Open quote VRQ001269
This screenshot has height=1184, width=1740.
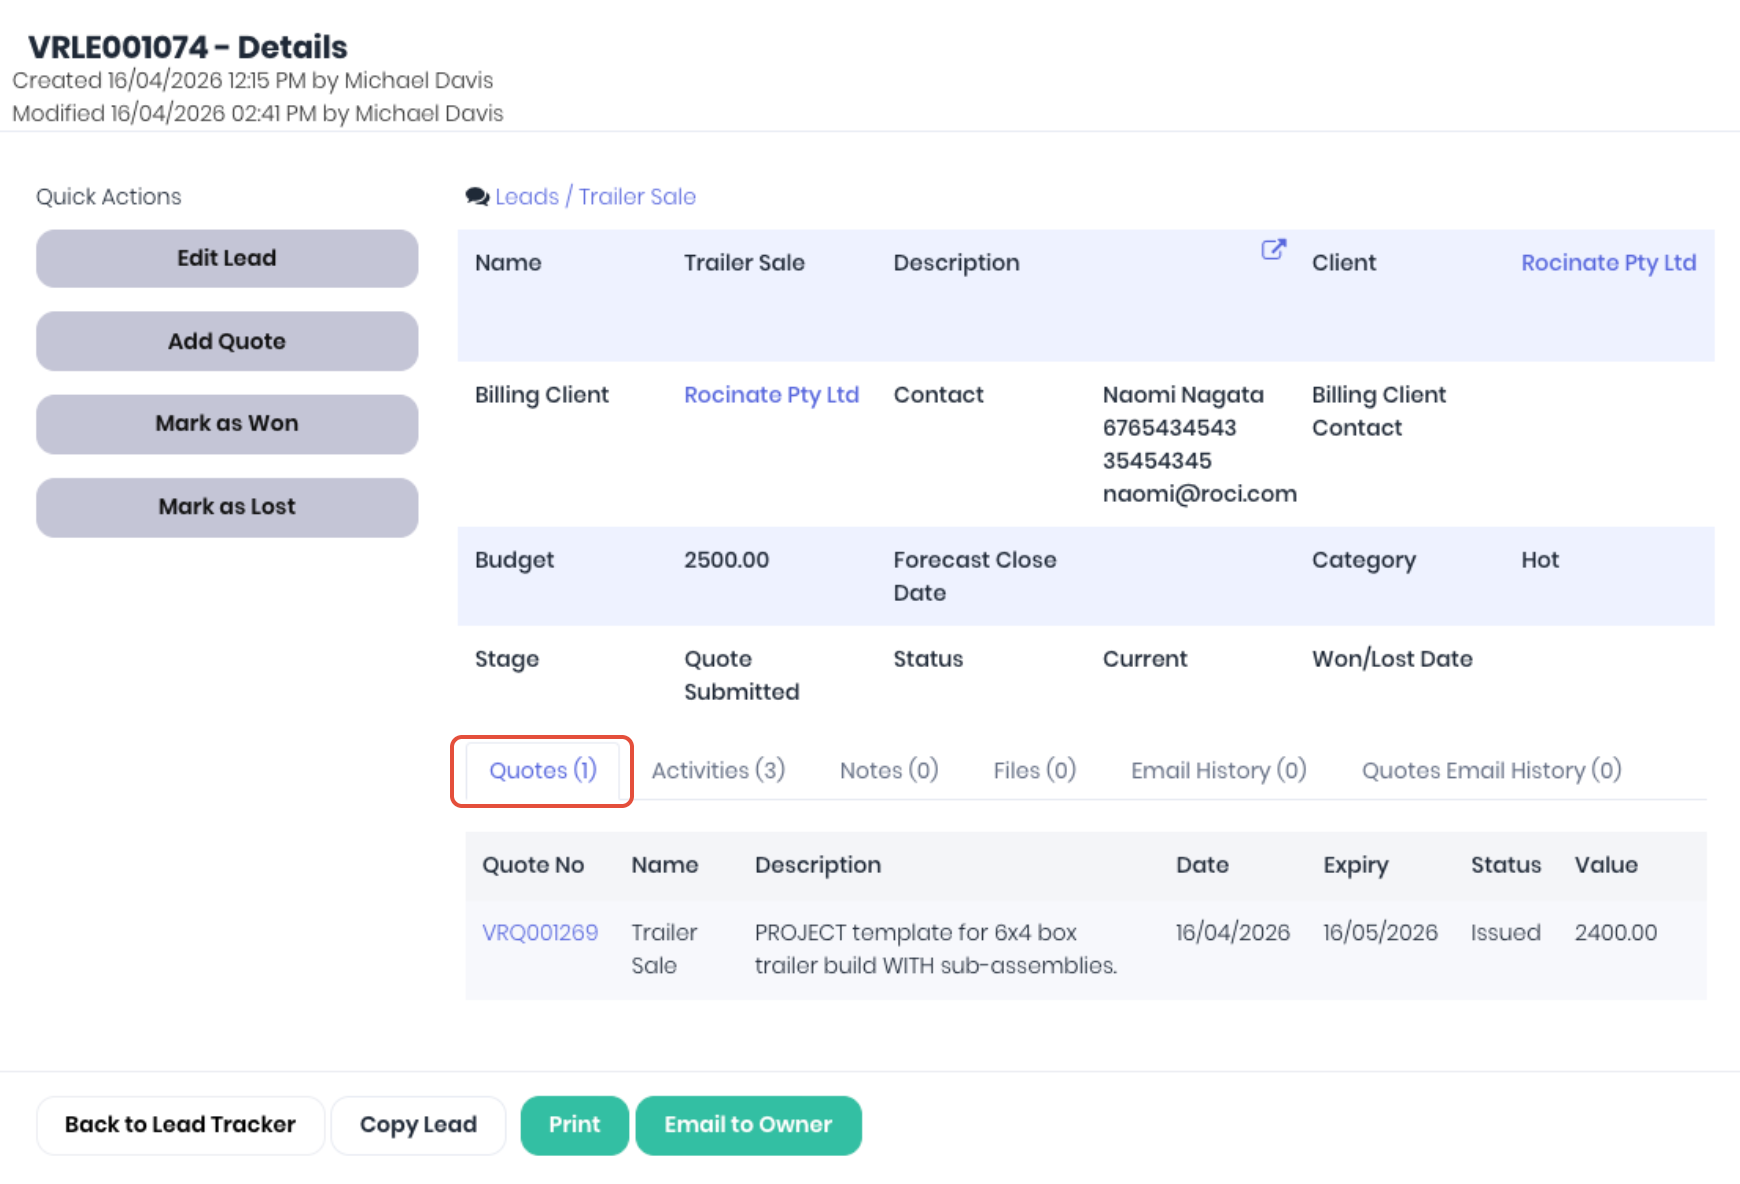[540, 933]
